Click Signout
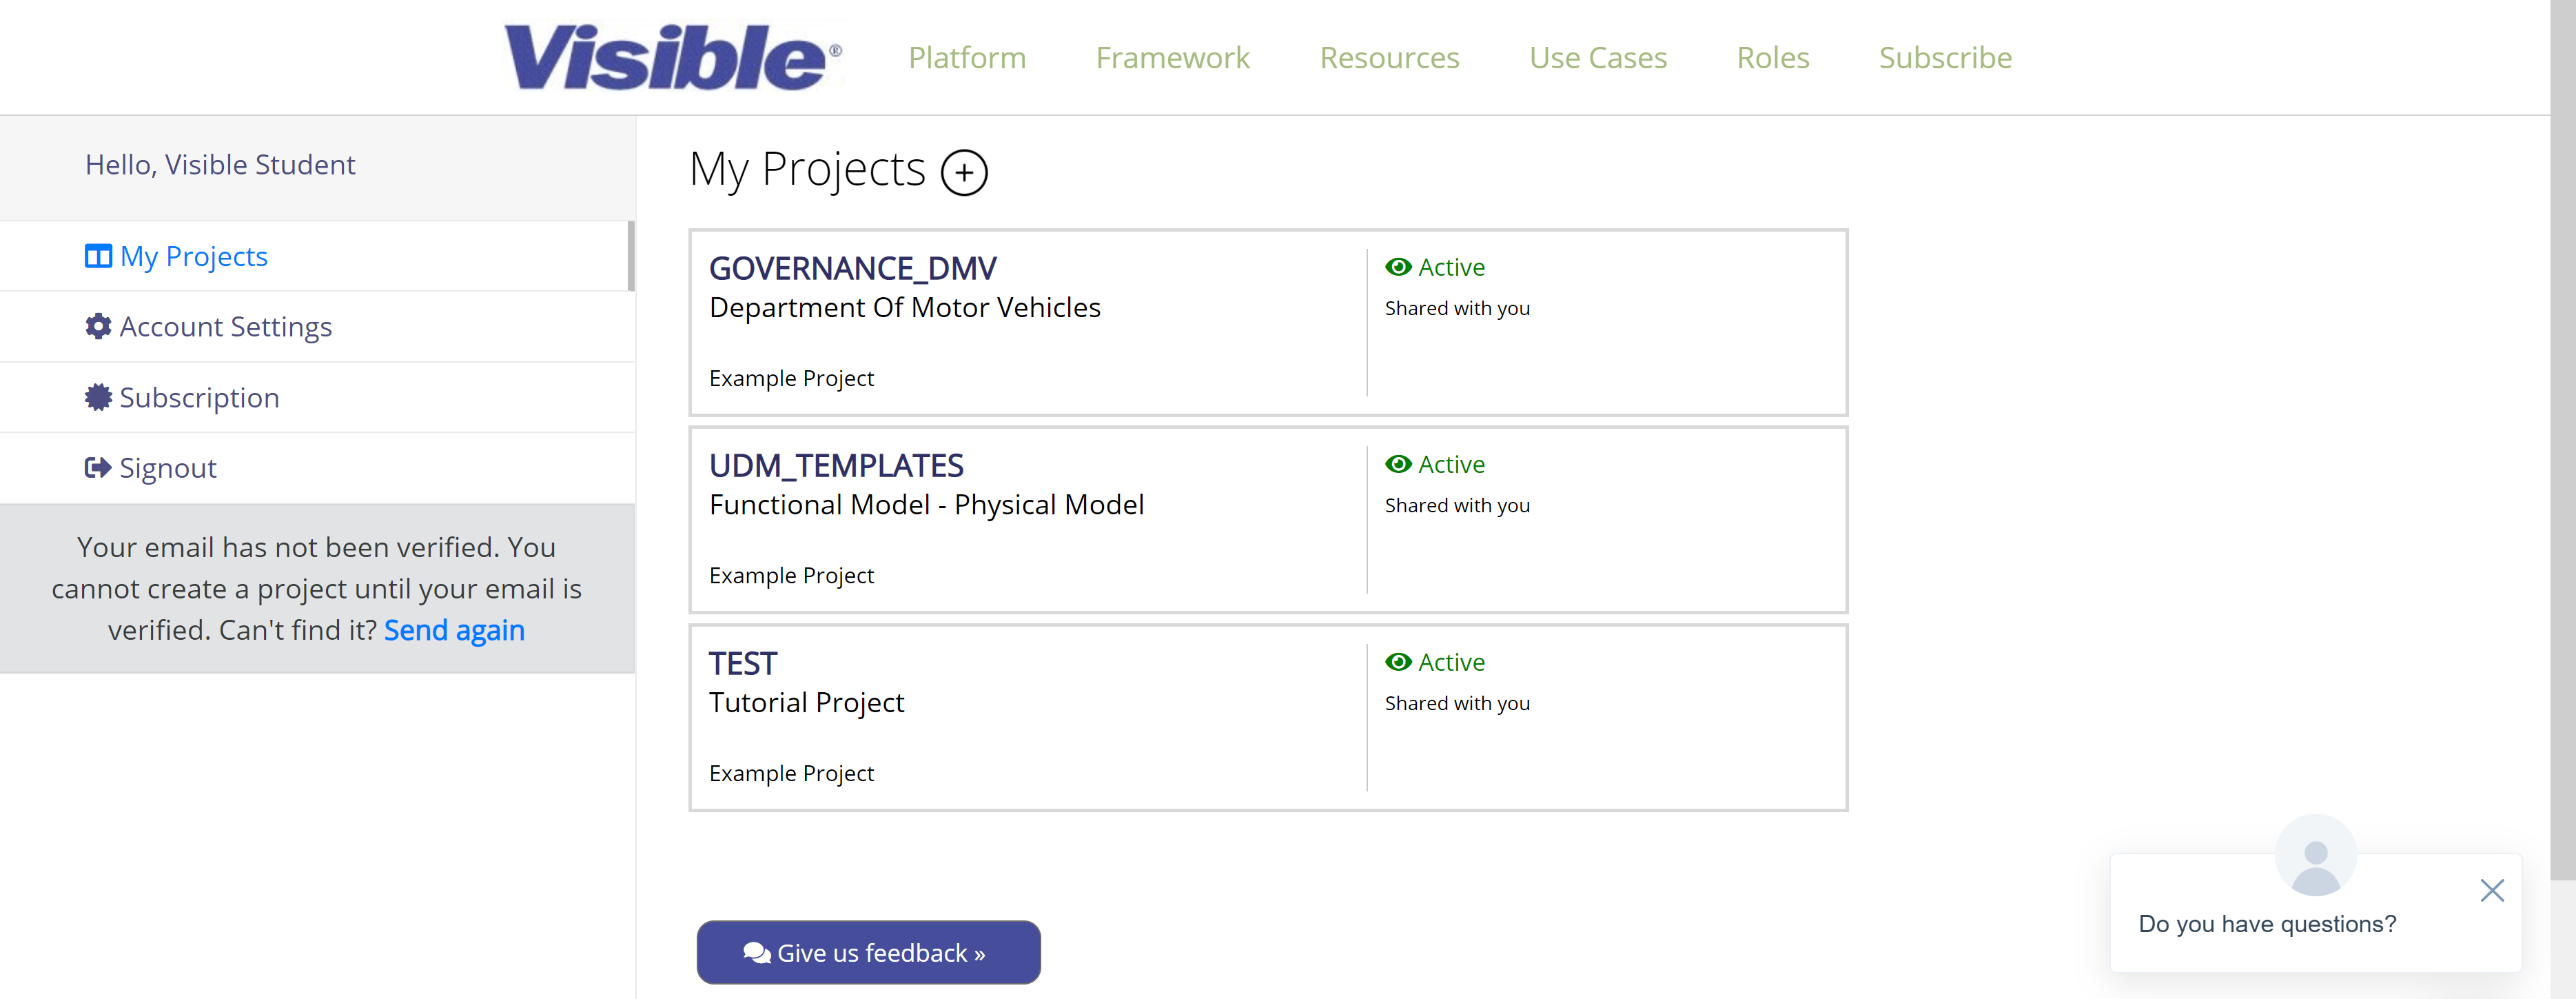2576x999 pixels. (x=168, y=468)
